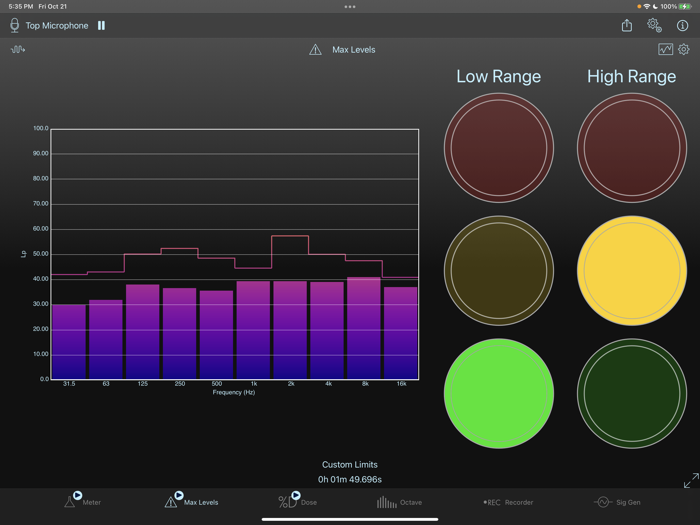
Task: Tap the Low Range red indicator
Action: 499,148
